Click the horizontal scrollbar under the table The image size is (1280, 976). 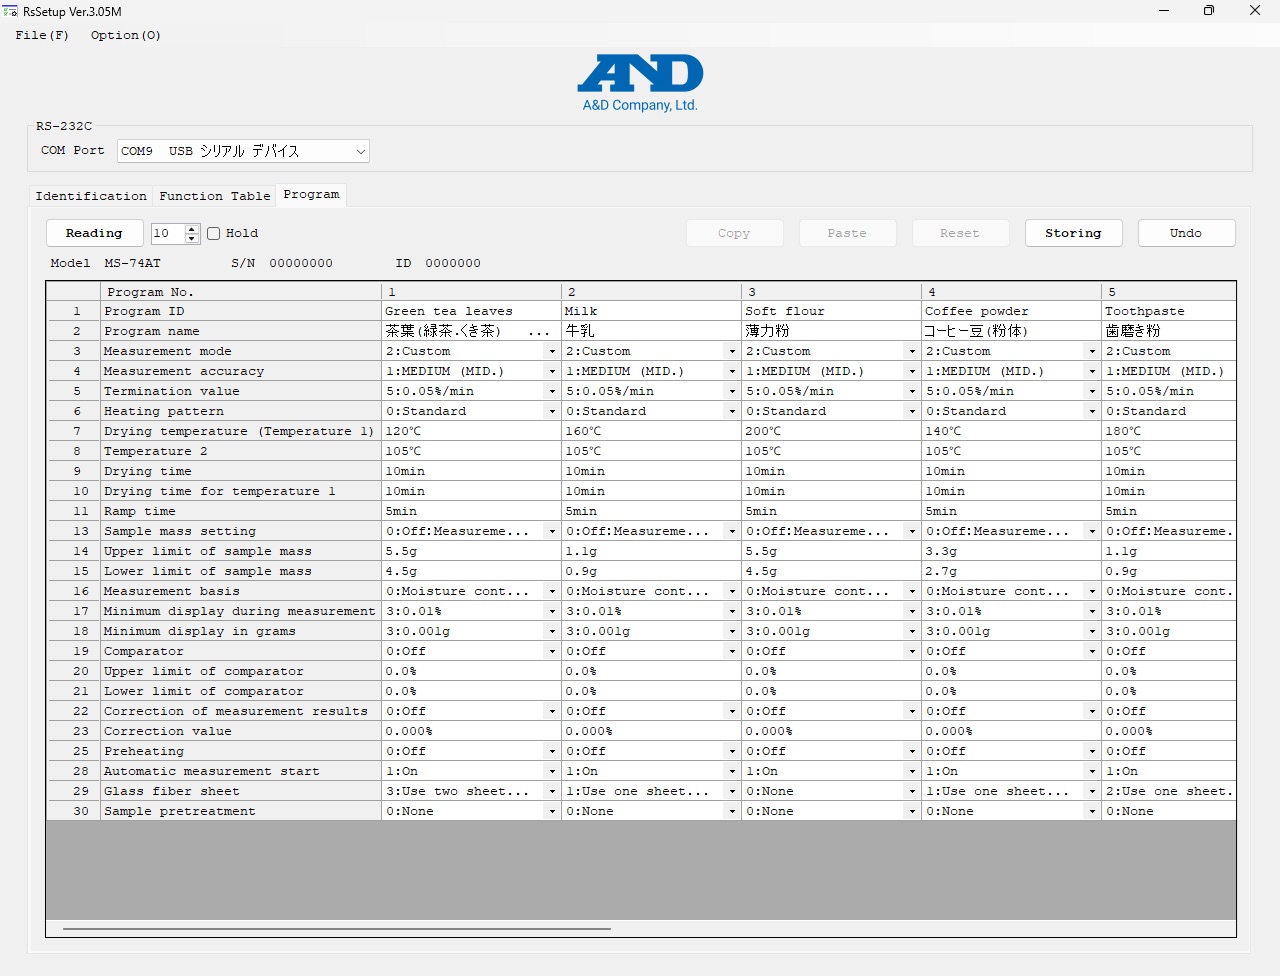point(336,929)
